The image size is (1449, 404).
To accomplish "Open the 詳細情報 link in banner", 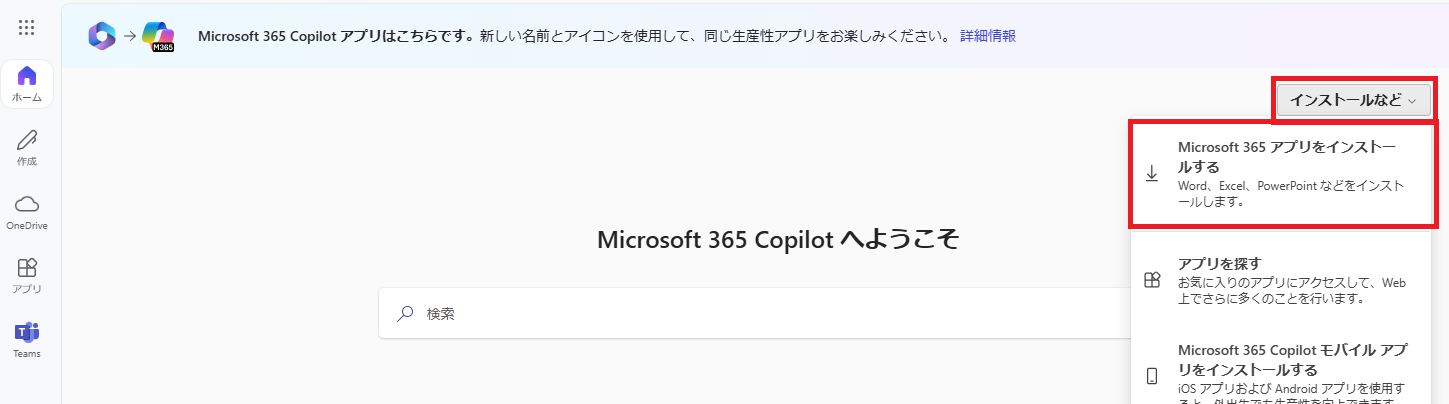I will [988, 36].
